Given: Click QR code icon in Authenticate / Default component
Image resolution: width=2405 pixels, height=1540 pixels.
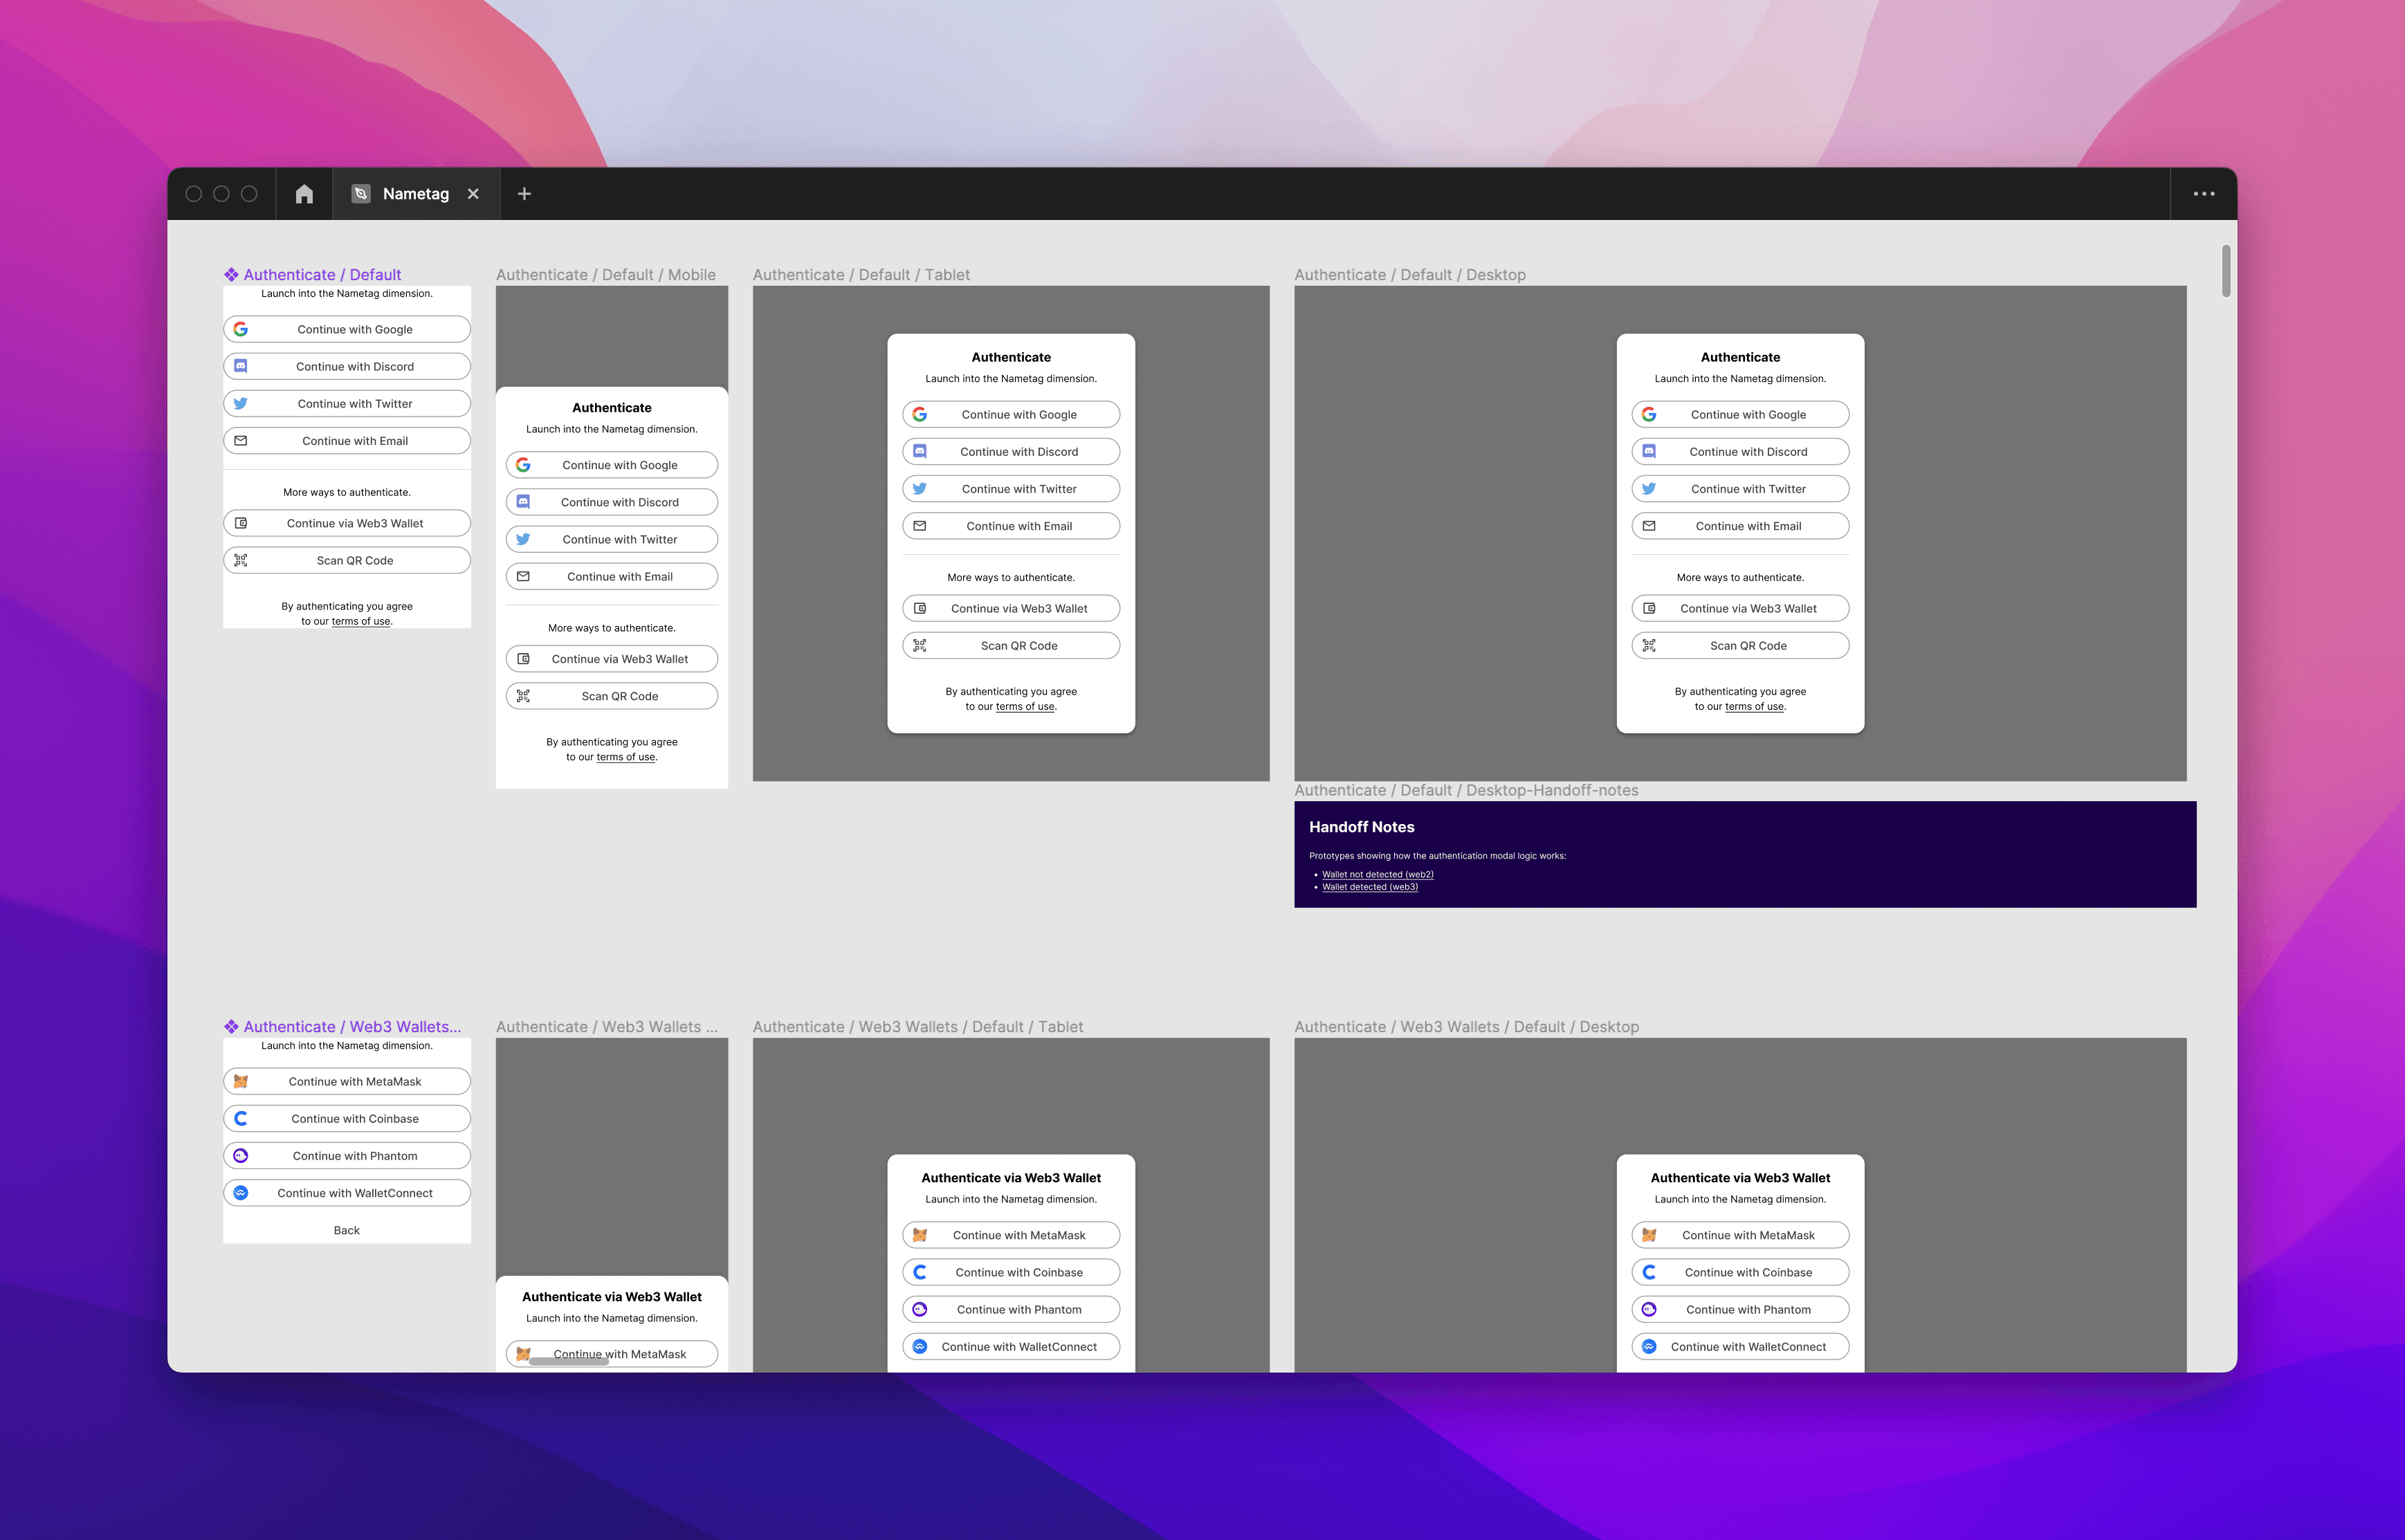Looking at the screenshot, I should [241, 561].
